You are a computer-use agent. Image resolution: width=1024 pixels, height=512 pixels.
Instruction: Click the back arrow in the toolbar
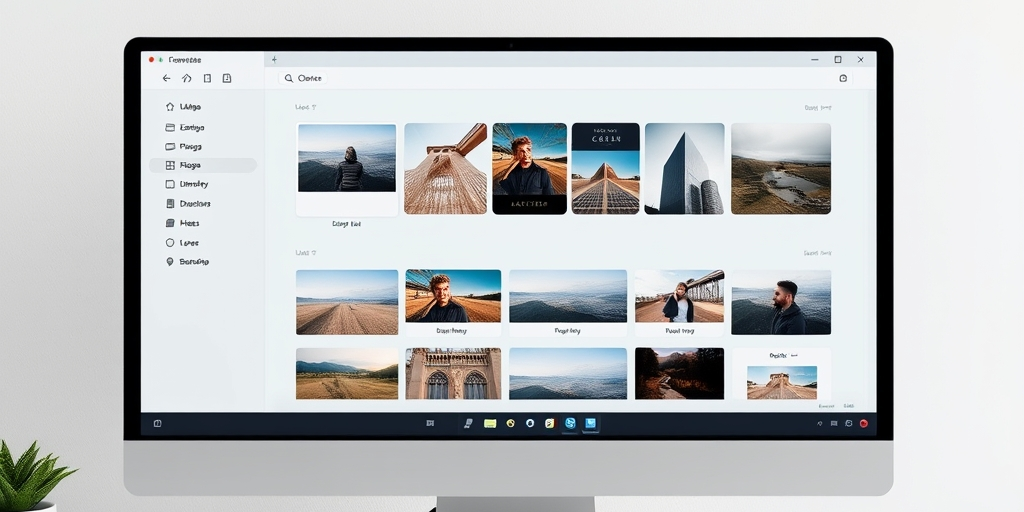click(167, 78)
